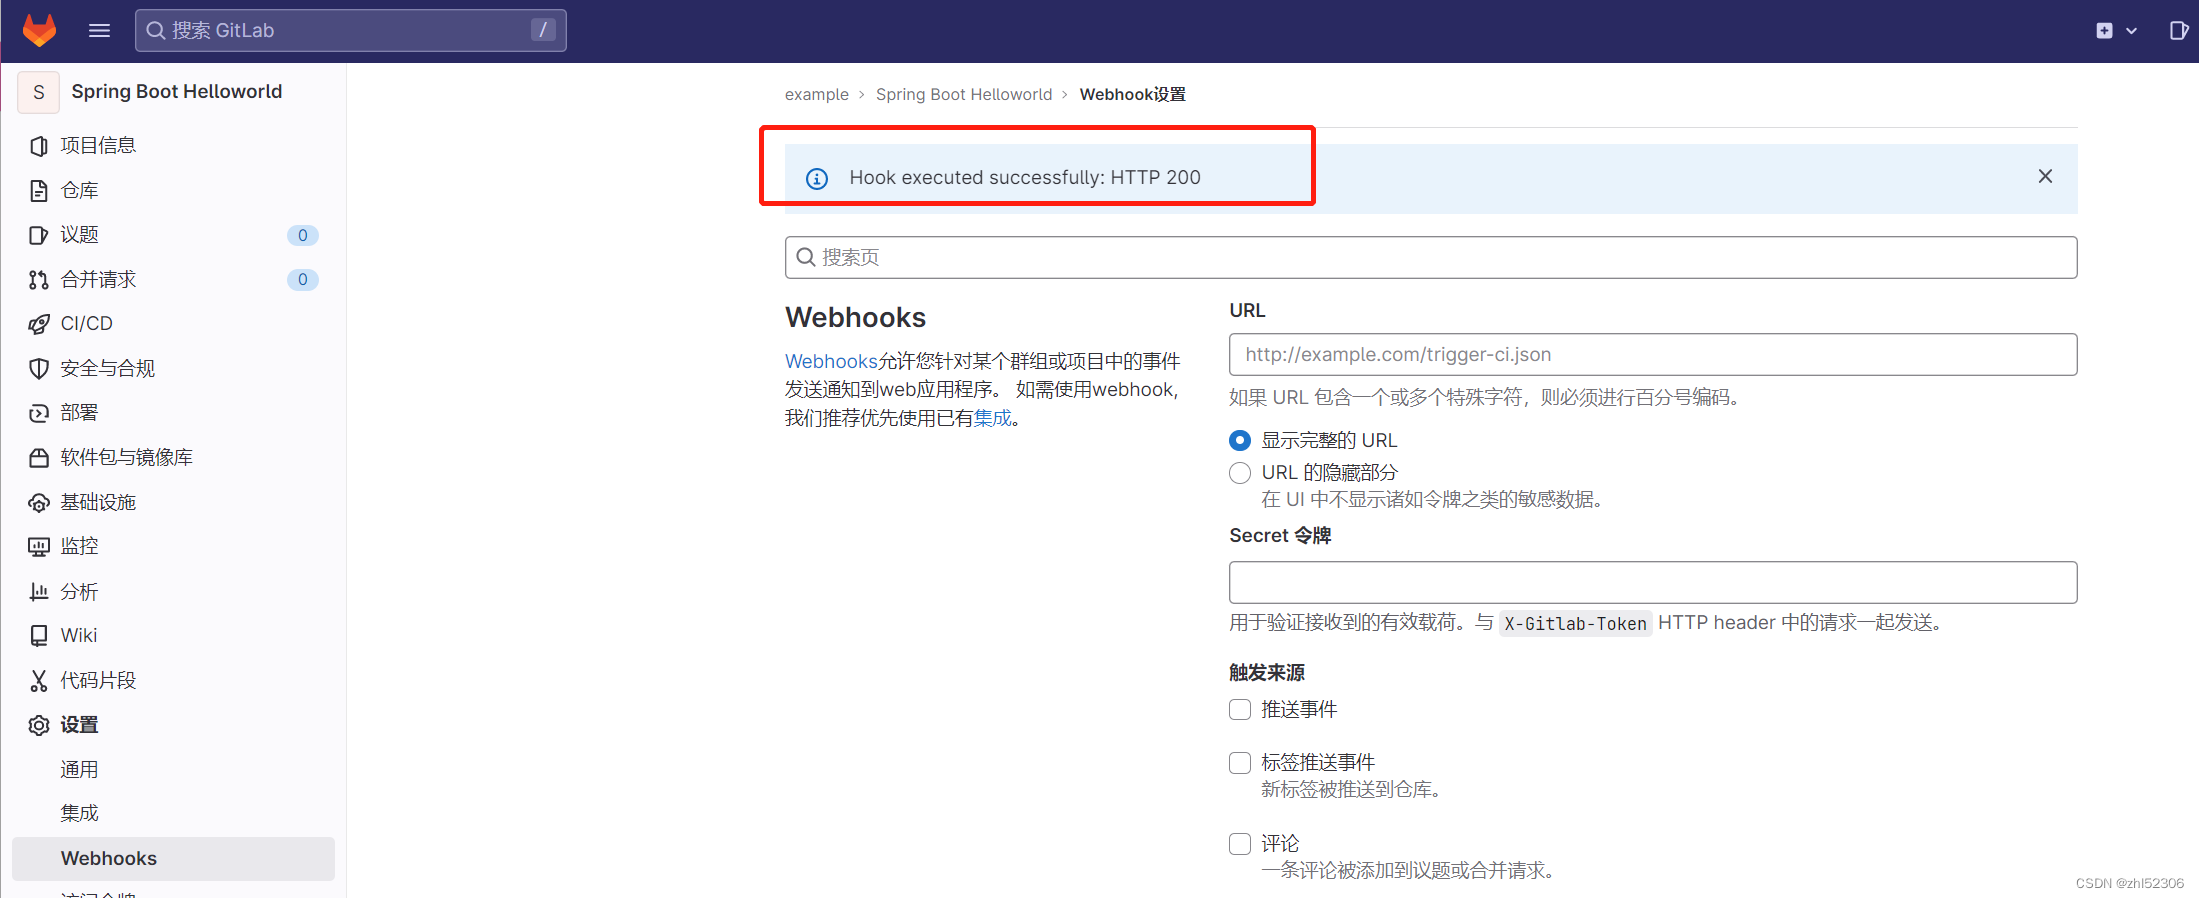Click the CI/CD rocket icon

pos(39,324)
